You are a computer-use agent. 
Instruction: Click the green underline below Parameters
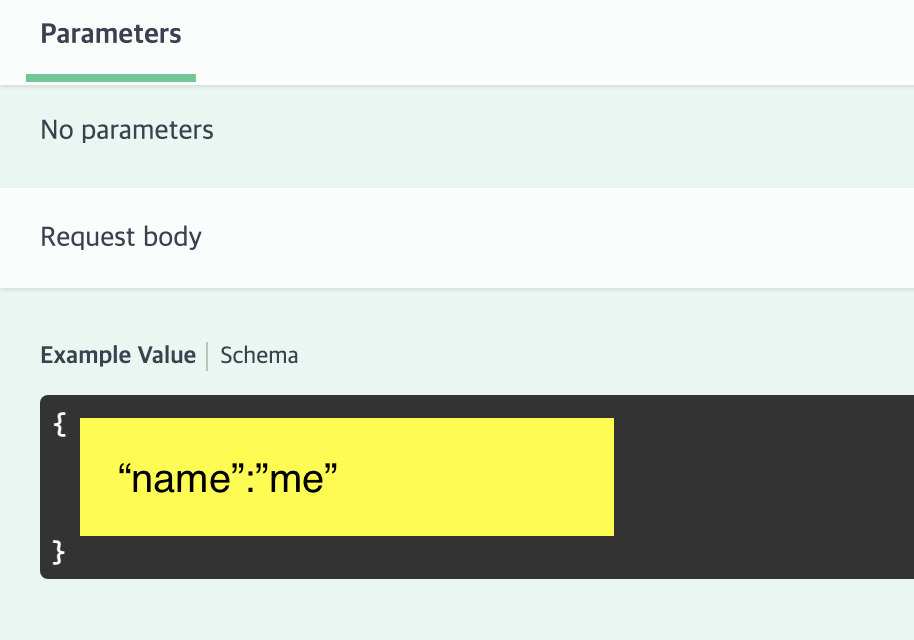pos(110,77)
